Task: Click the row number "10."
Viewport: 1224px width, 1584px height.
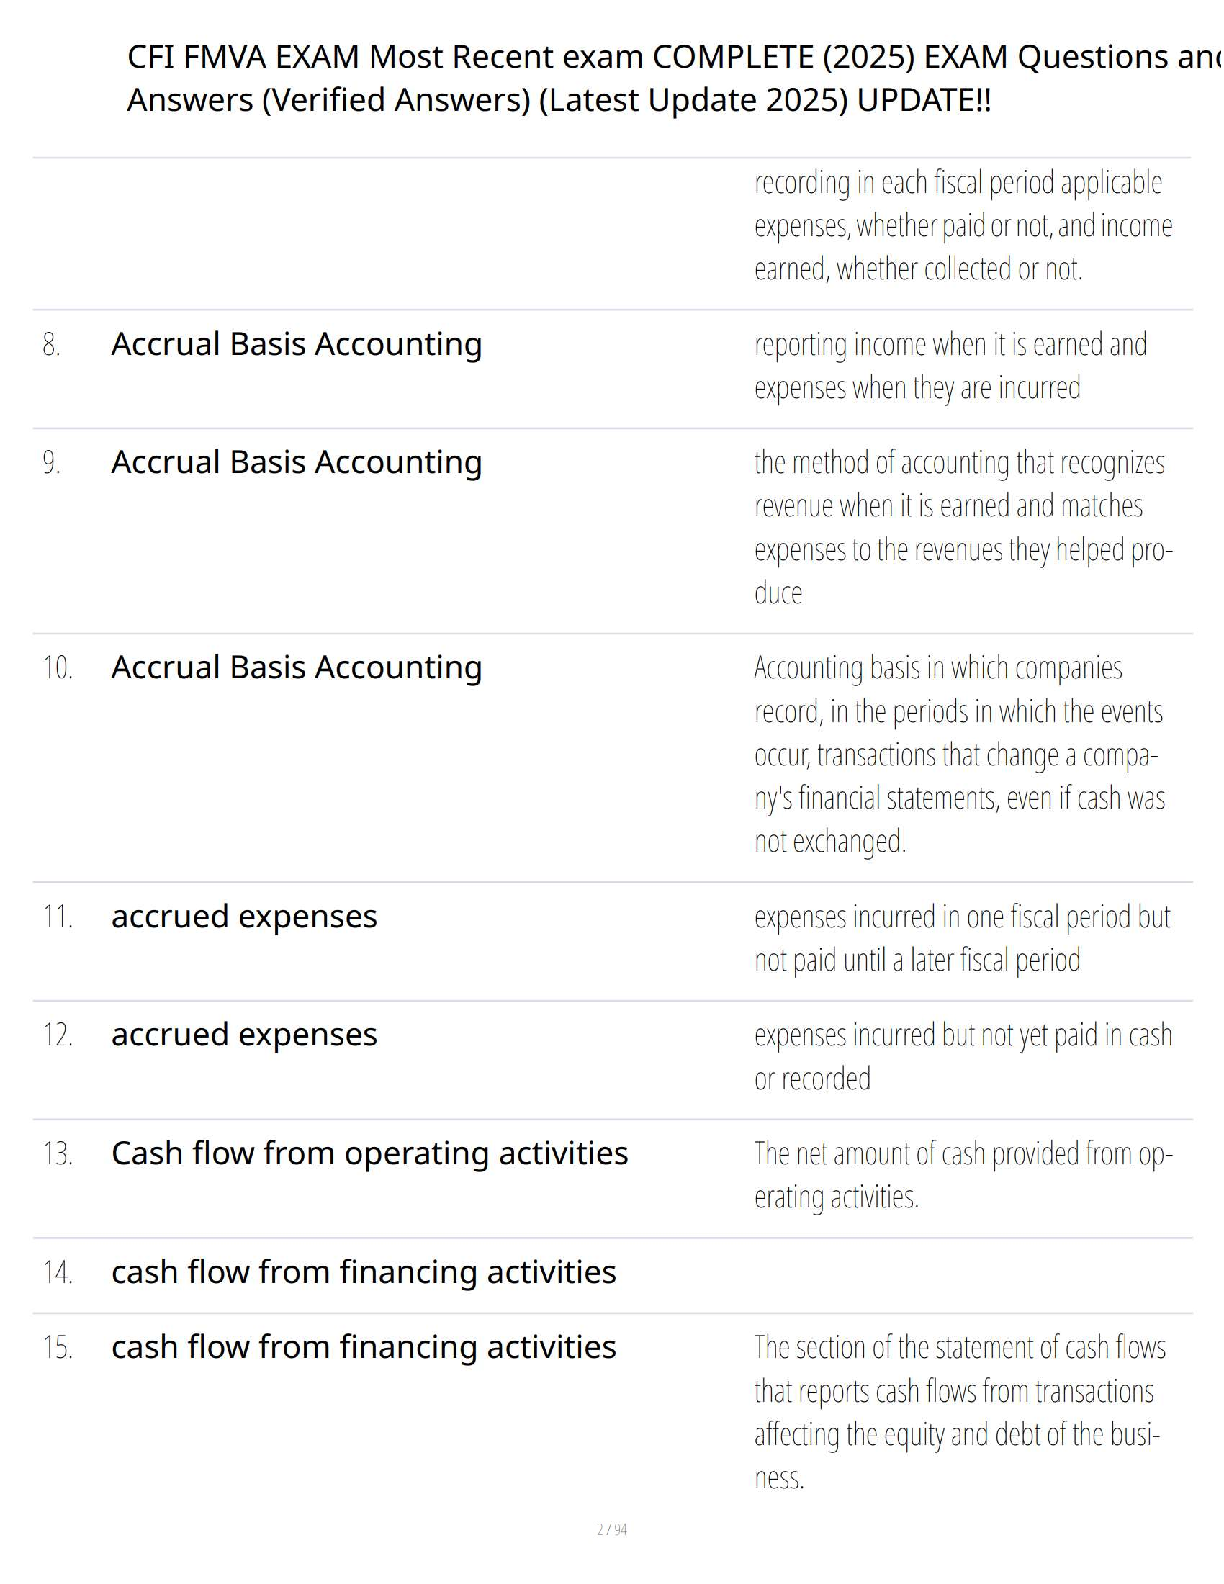Action: tap(57, 668)
